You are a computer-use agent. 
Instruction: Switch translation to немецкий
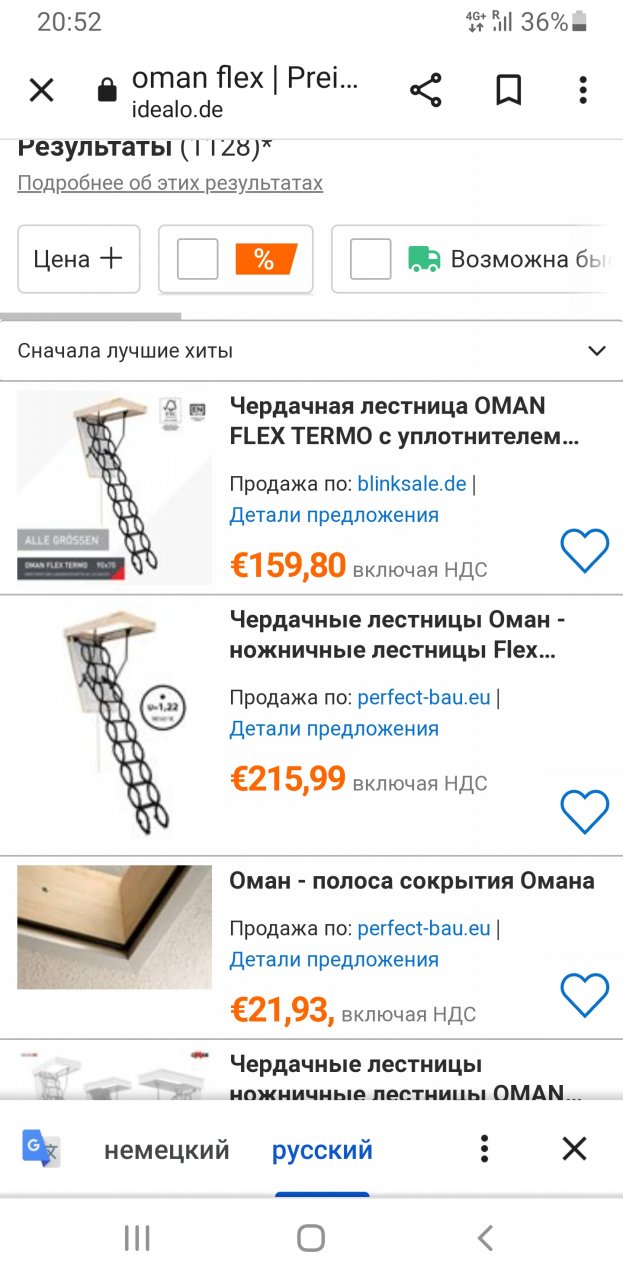[167, 1150]
